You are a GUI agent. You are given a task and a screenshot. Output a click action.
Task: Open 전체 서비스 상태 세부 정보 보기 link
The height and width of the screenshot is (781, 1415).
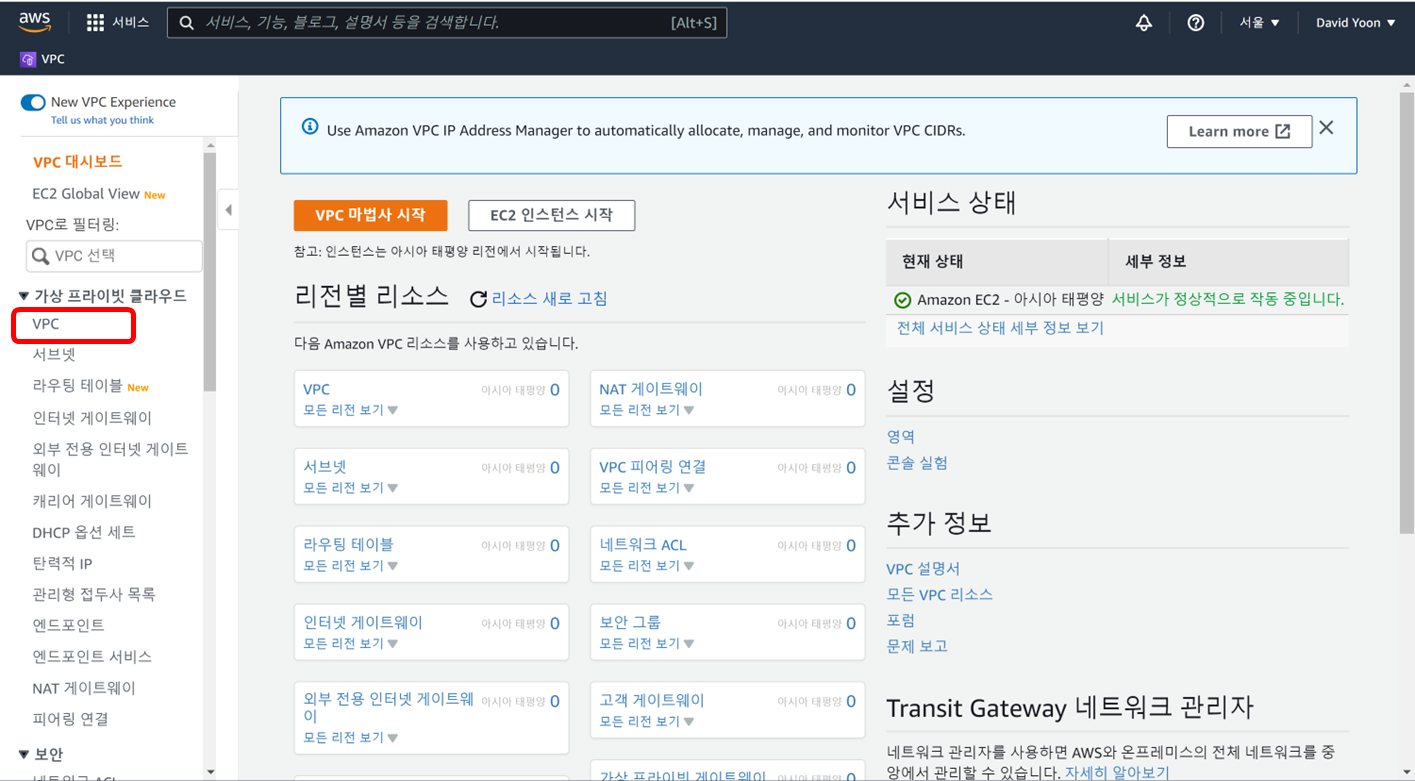[x=1000, y=328]
